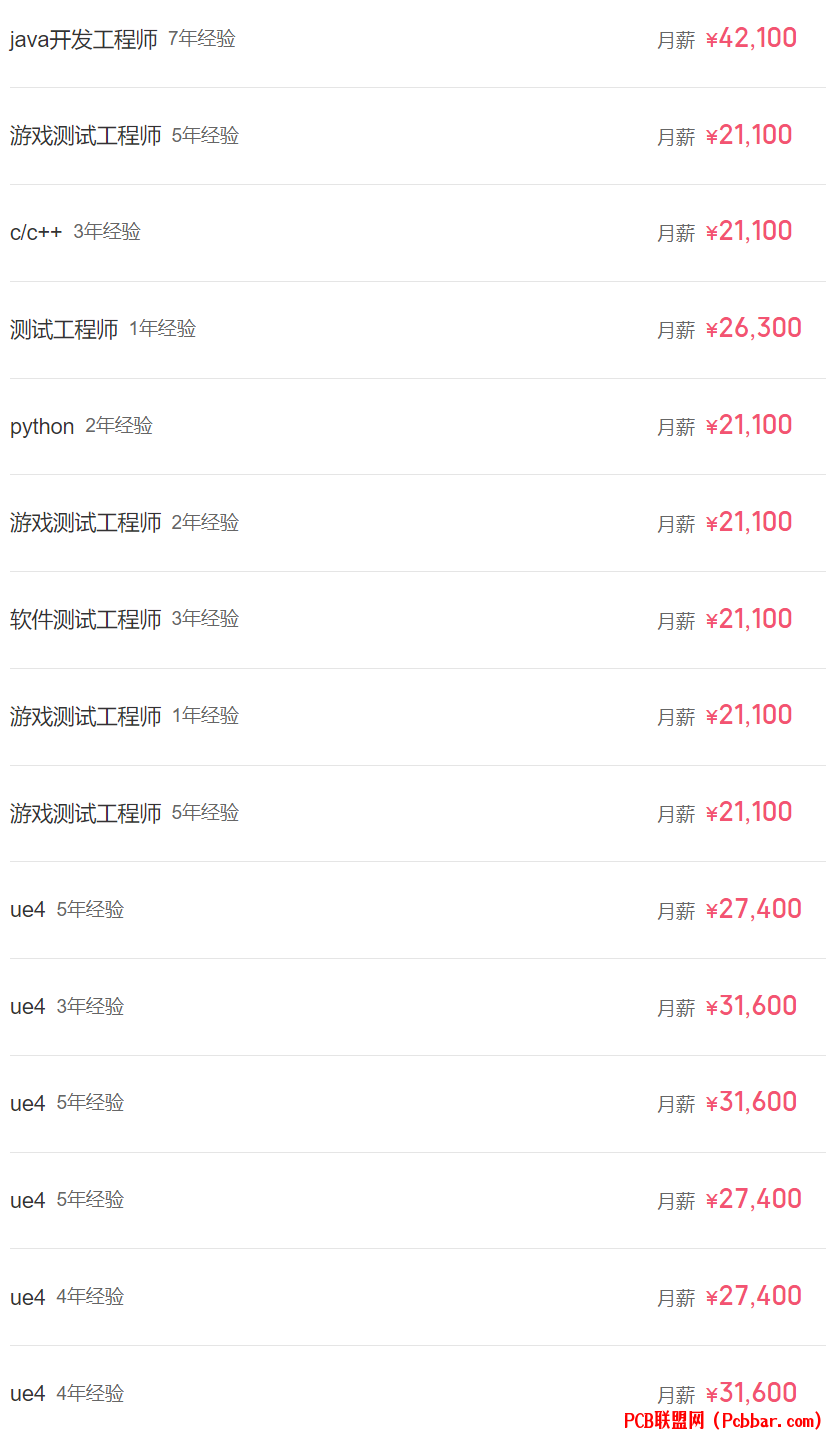
Task: Click ¥31,600 salary in ue4 4年经验 row
Action: pyautogui.click(x=751, y=1393)
